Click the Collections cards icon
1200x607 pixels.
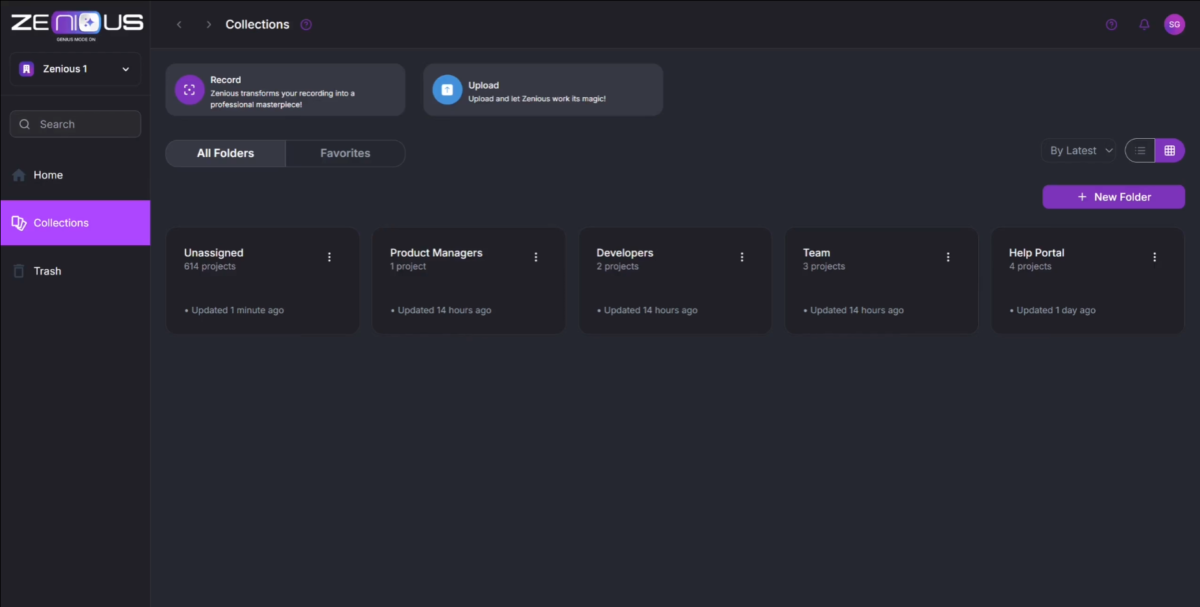tap(19, 223)
